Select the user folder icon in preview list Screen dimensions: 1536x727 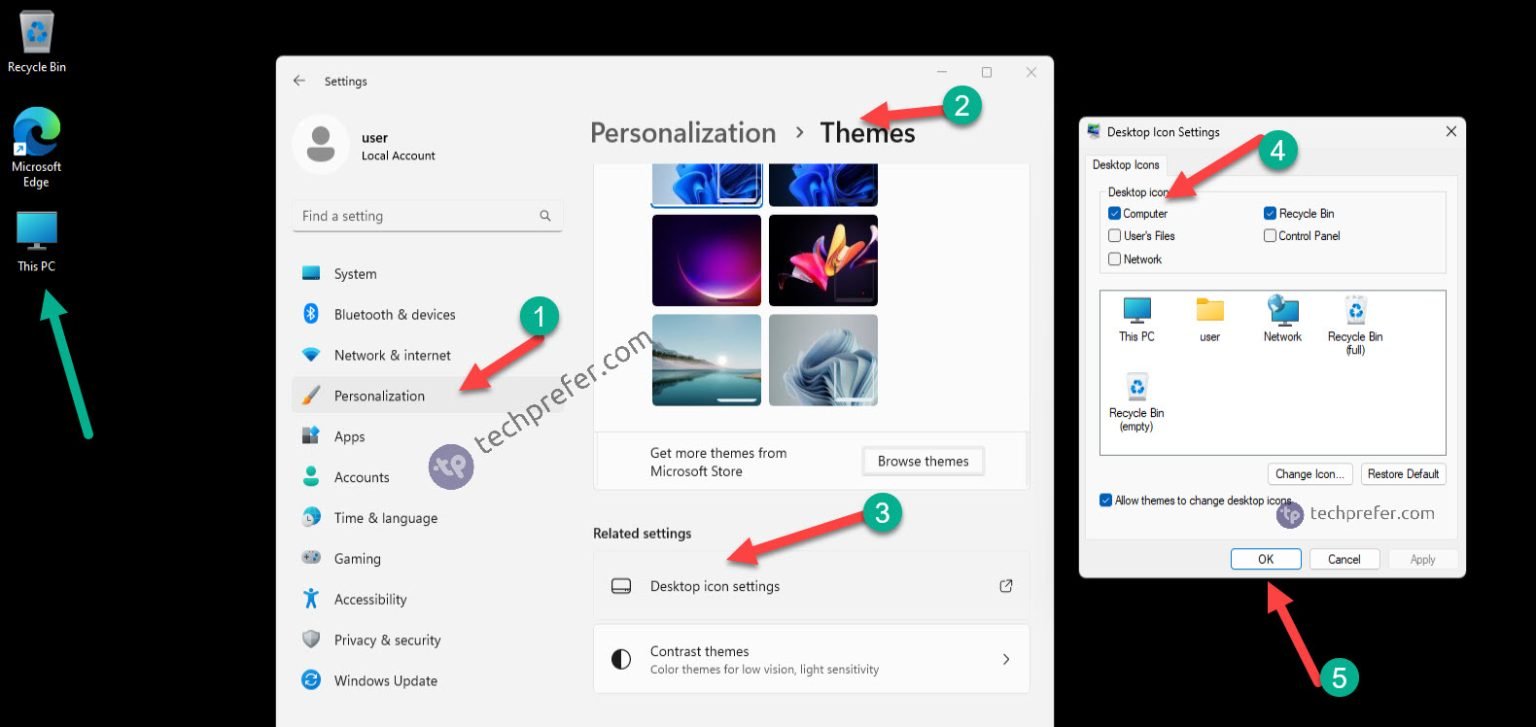tap(1210, 317)
